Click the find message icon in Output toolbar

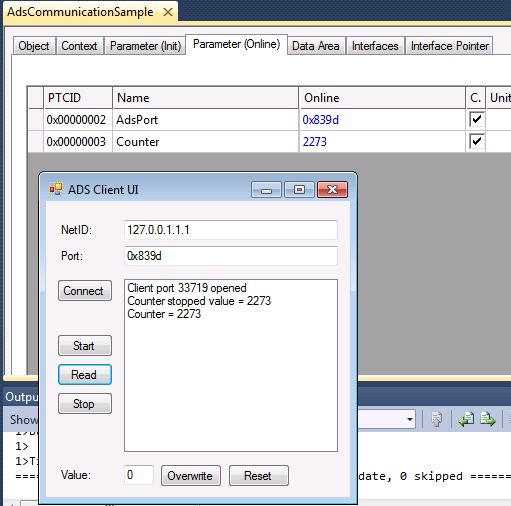(x=437, y=419)
